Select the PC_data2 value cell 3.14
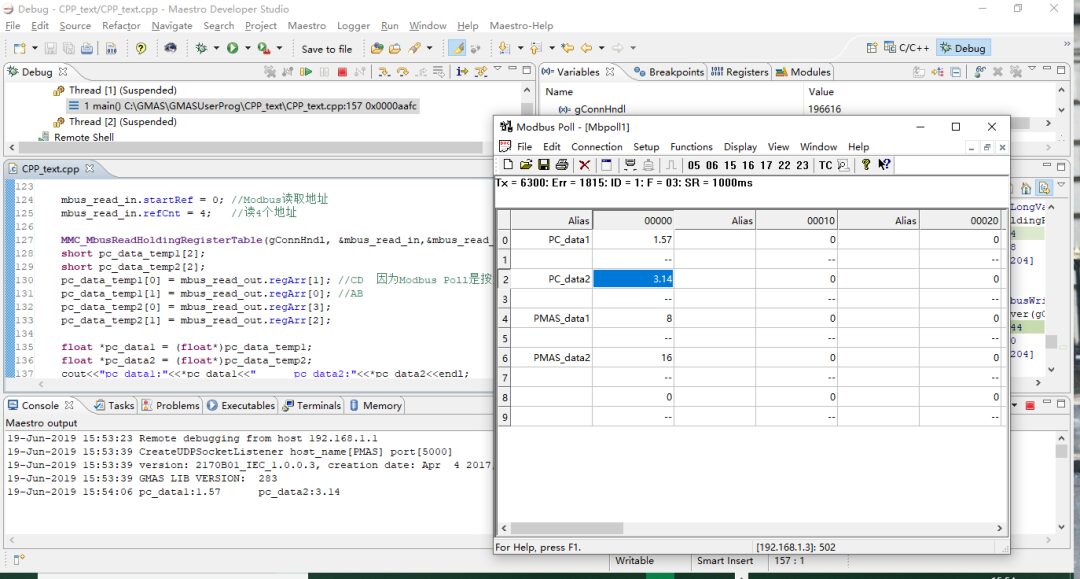The image size is (1080, 579). (633, 279)
